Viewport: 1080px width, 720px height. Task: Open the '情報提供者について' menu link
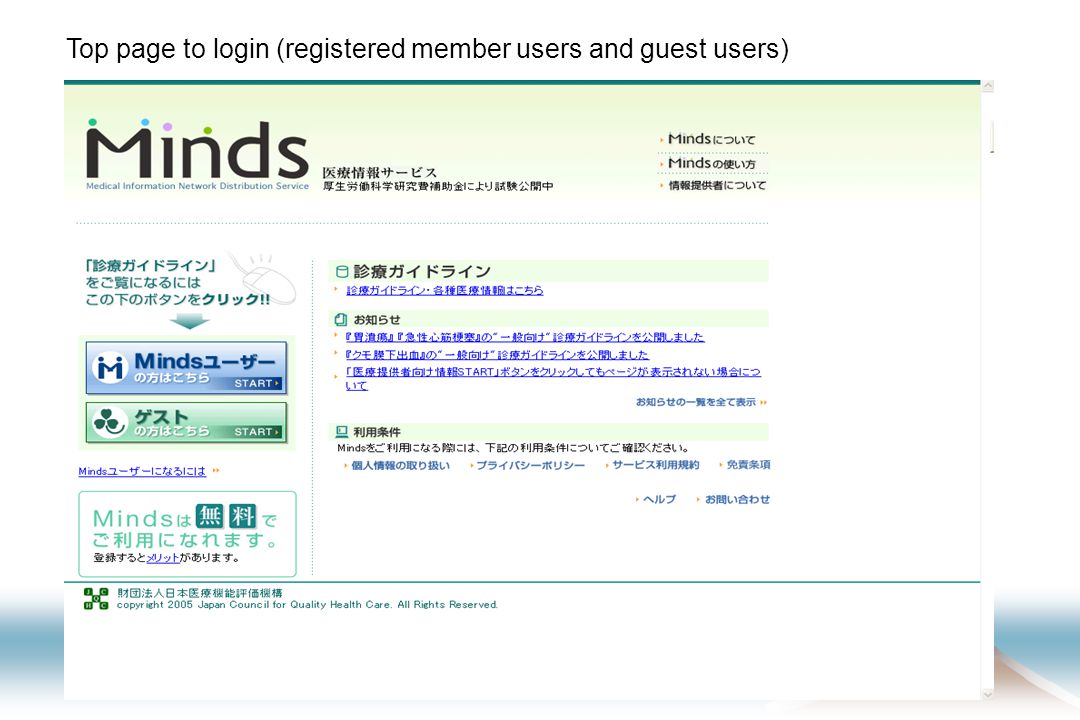click(x=717, y=185)
